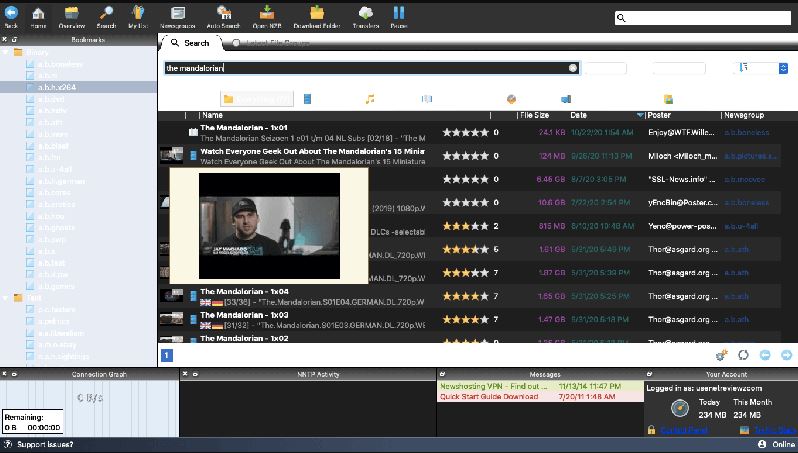
Task: Sort by the Date column header
Action: click(x=578, y=116)
